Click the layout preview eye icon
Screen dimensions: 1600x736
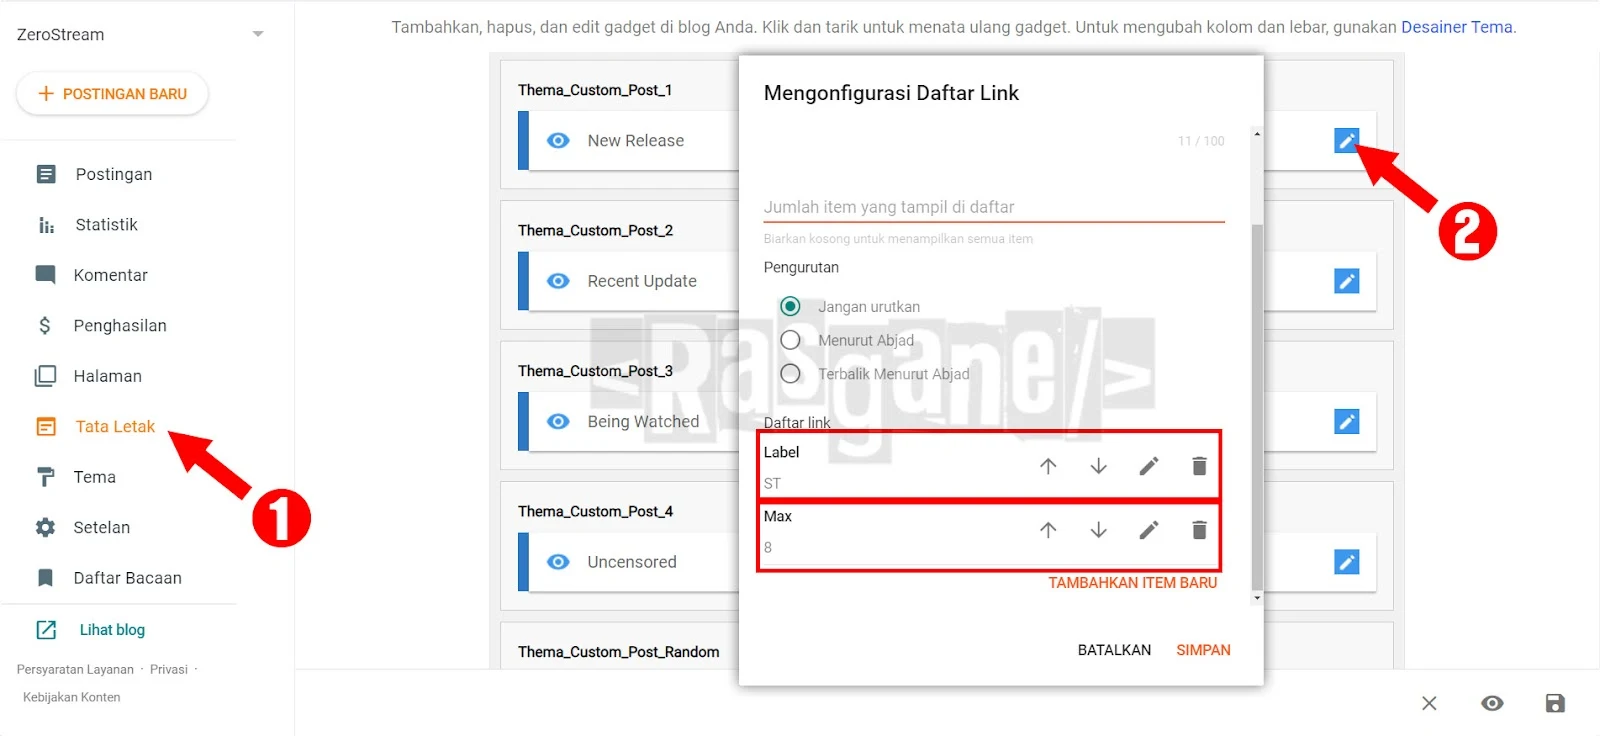(1492, 703)
